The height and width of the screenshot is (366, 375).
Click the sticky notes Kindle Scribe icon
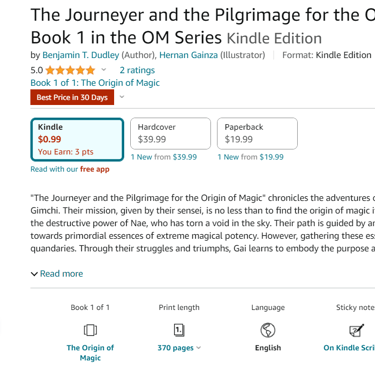click(356, 330)
